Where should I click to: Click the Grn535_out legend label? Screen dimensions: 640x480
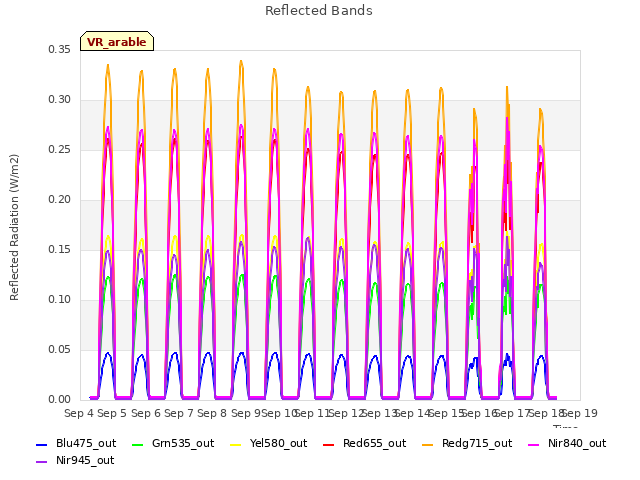click(183, 443)
